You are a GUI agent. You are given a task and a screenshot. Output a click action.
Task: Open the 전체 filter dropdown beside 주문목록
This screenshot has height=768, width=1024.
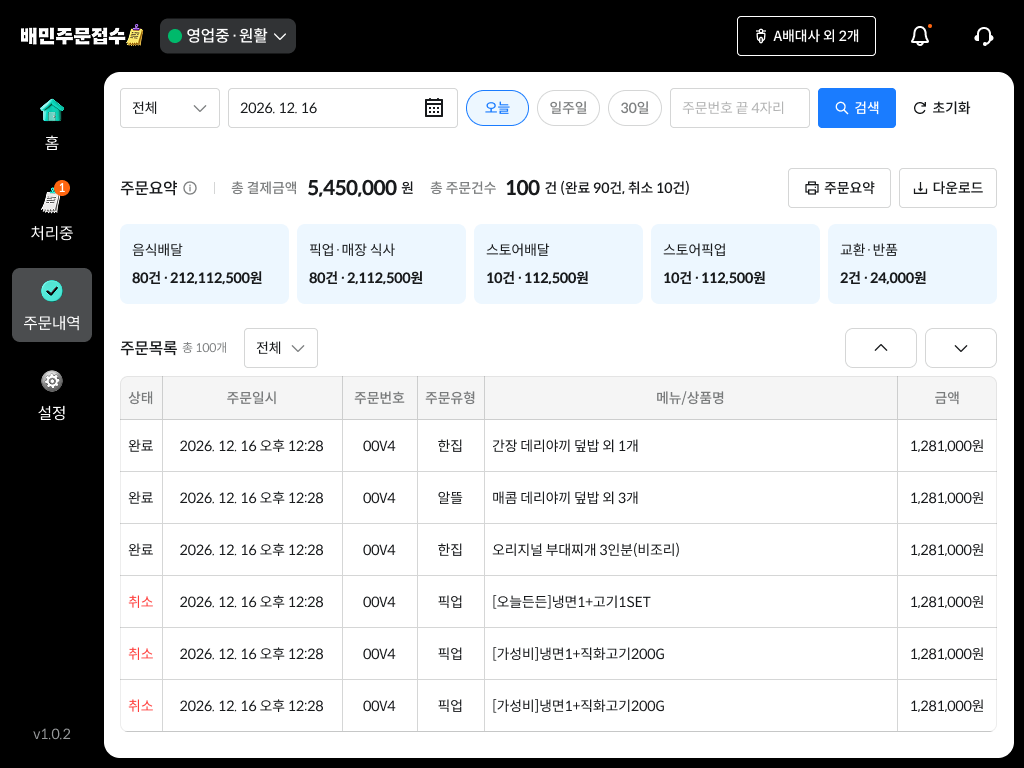pos(281,348)
